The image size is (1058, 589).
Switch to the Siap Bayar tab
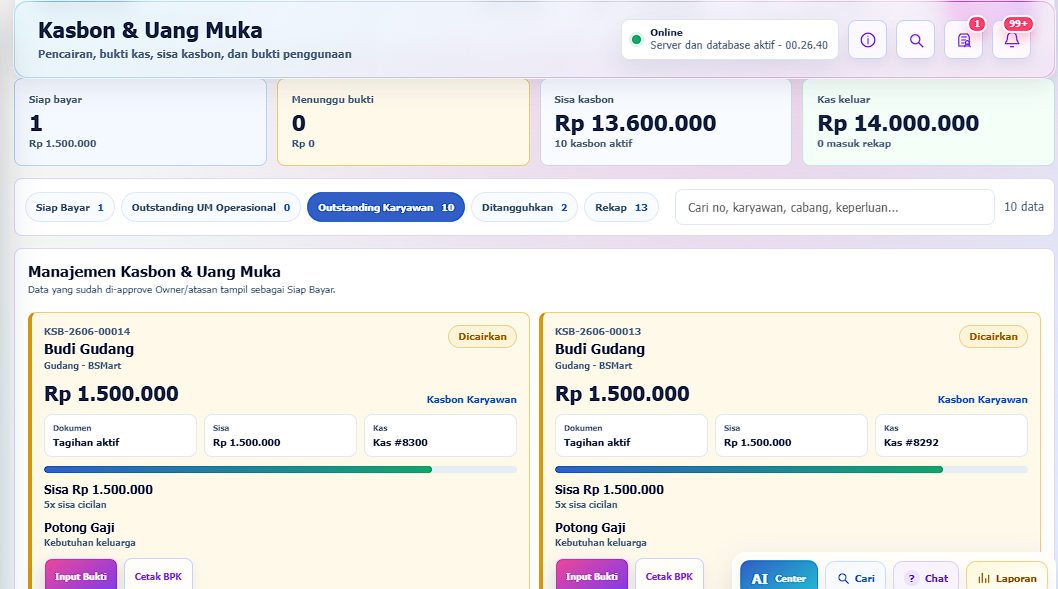tap(69, 207)
